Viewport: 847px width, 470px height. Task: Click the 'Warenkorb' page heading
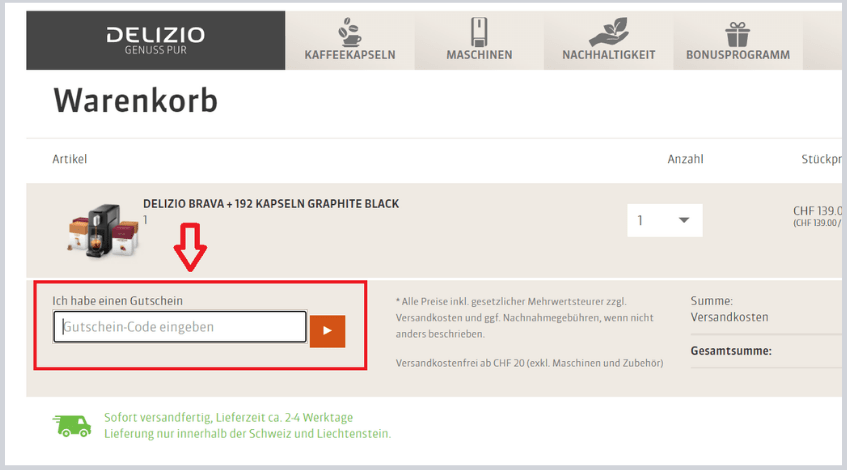tap(136, 100)
